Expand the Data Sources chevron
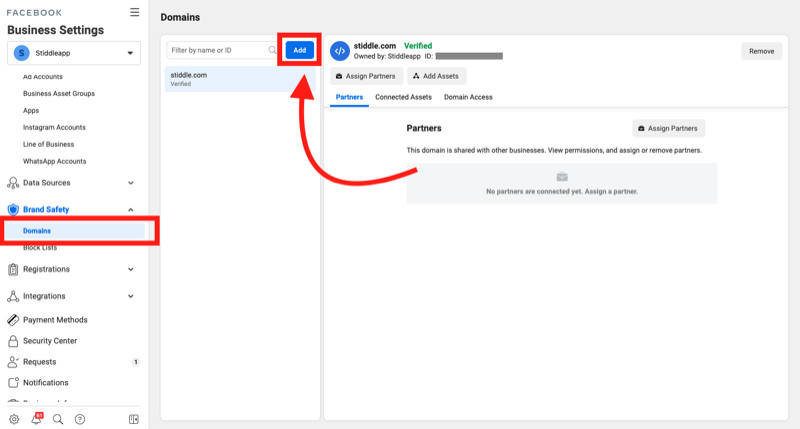 (131, 183)
